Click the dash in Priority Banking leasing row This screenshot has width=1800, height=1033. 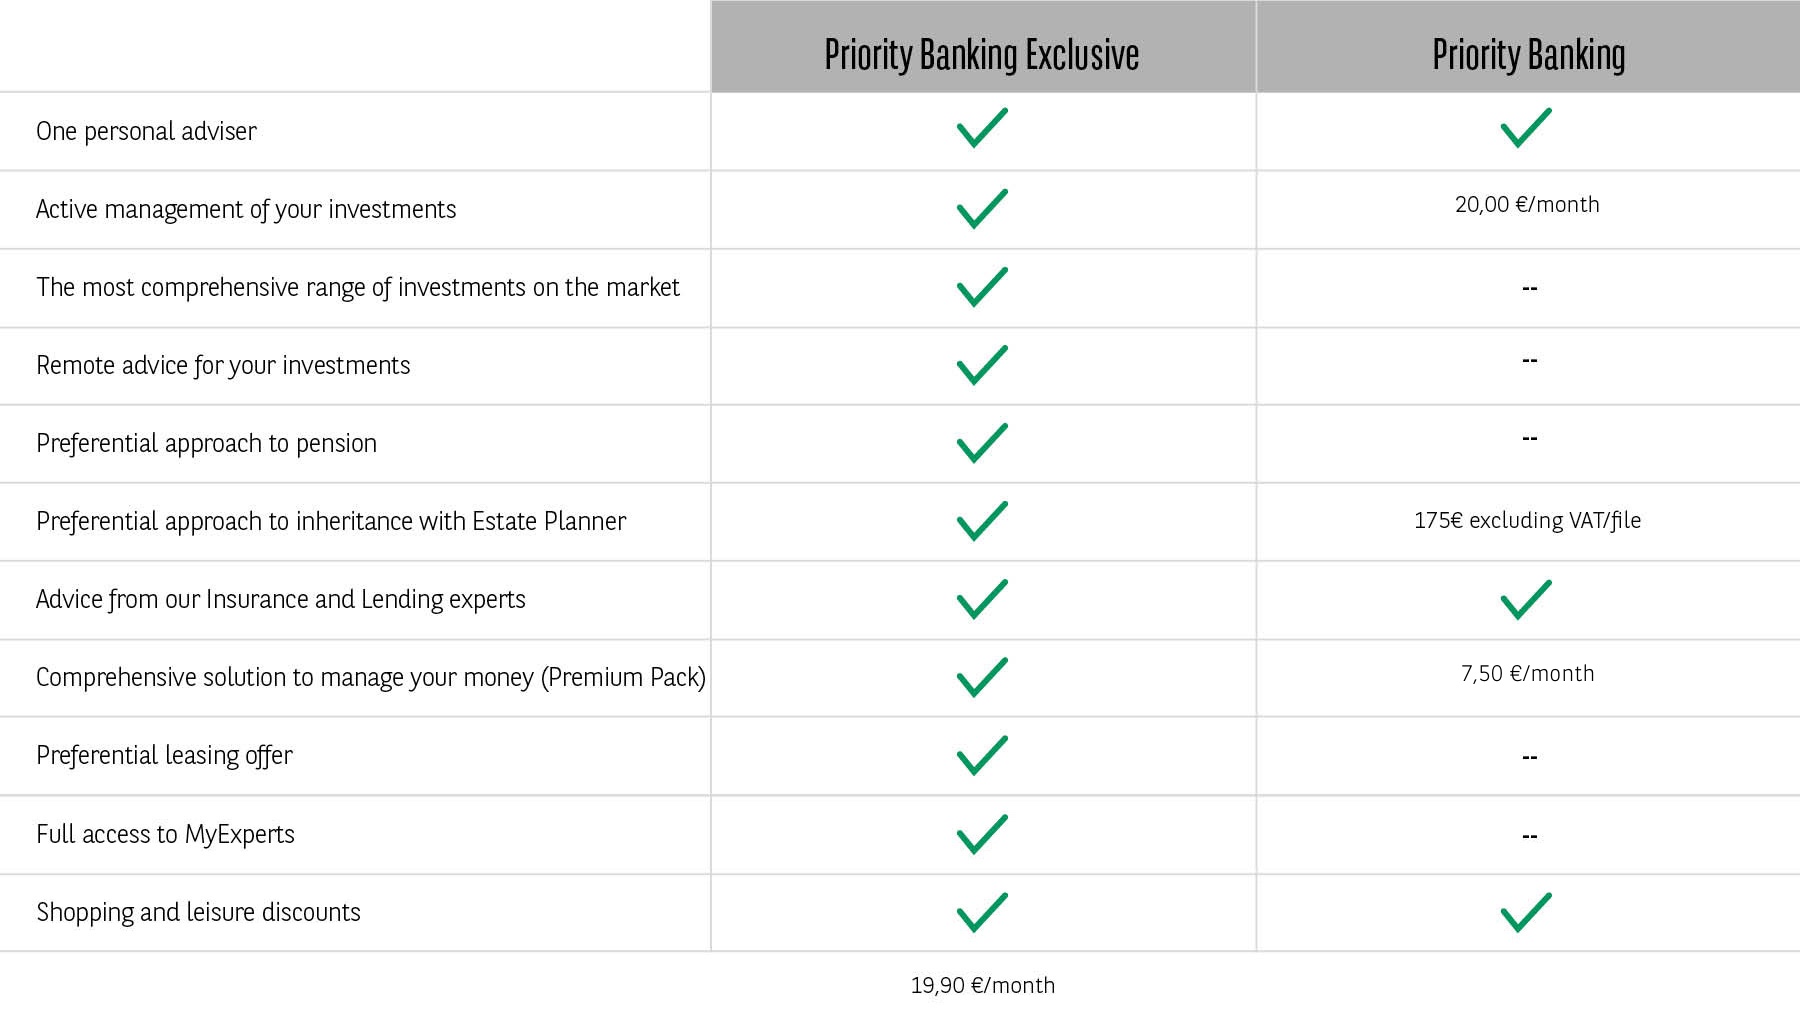pos(1529,757)
